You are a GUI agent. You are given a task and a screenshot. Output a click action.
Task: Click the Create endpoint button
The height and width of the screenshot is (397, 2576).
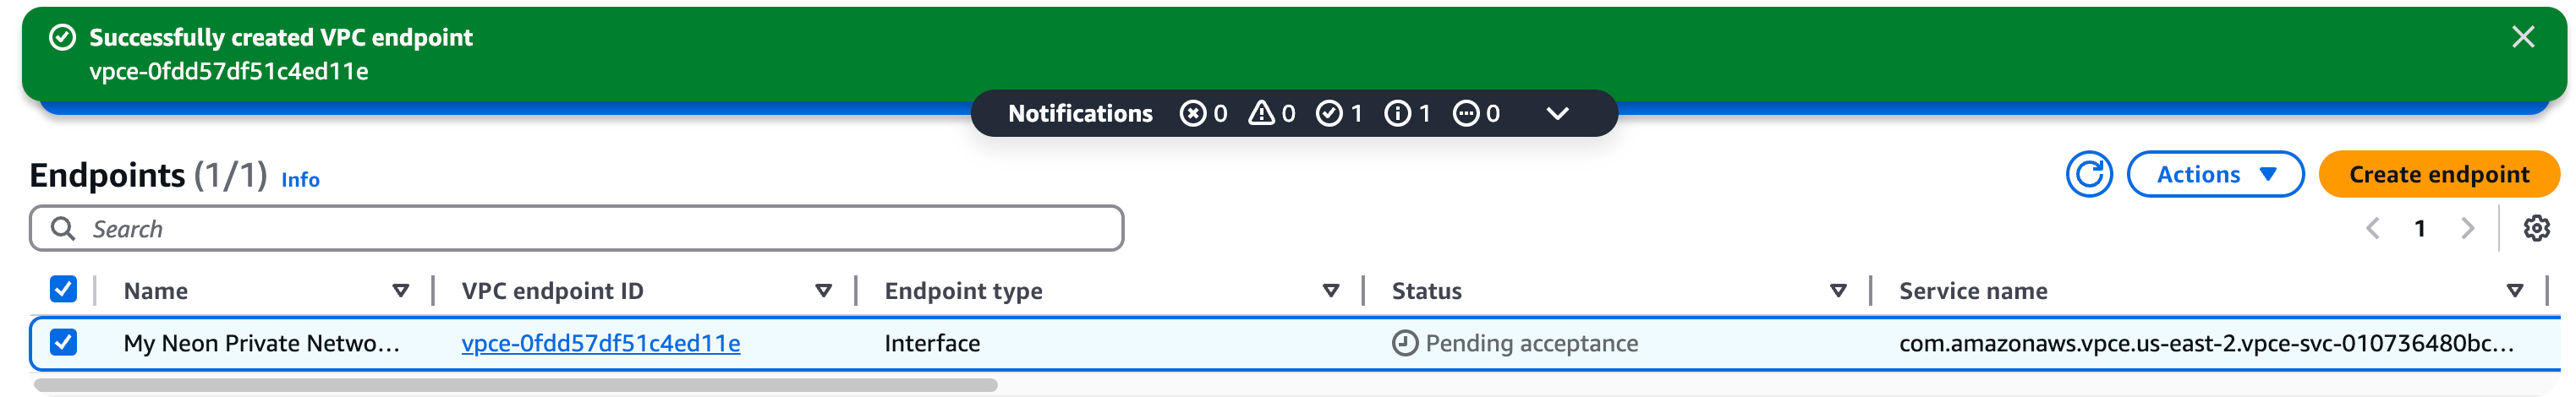point(2438,175)
